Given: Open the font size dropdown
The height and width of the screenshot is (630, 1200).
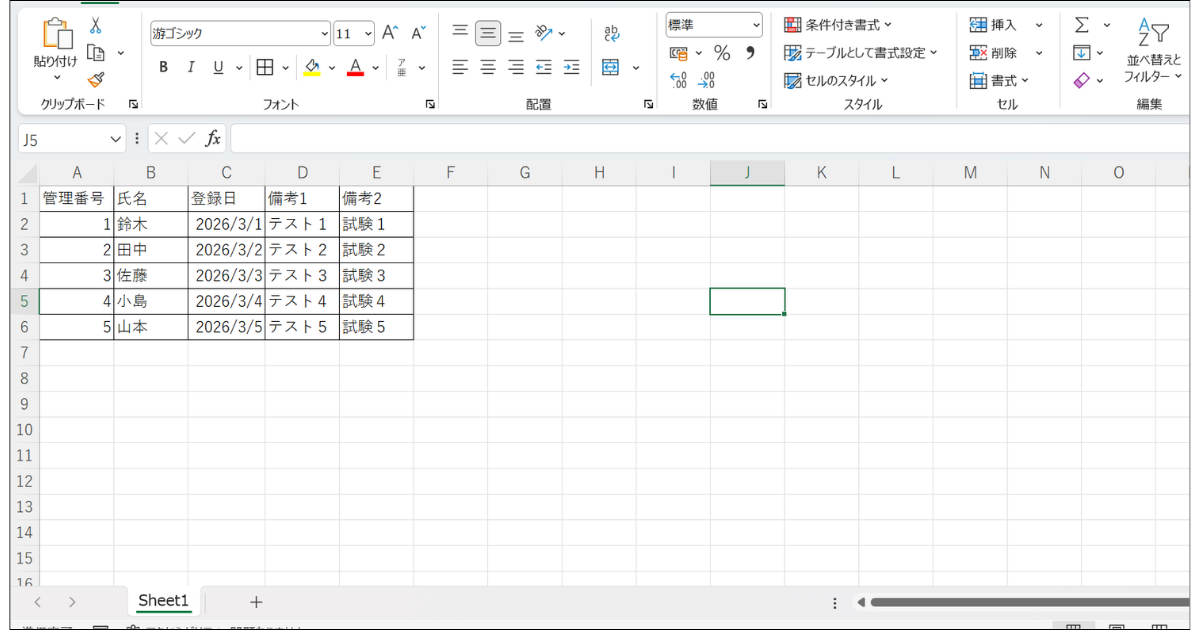Looking at the screenshot, I should click(369, 33).
